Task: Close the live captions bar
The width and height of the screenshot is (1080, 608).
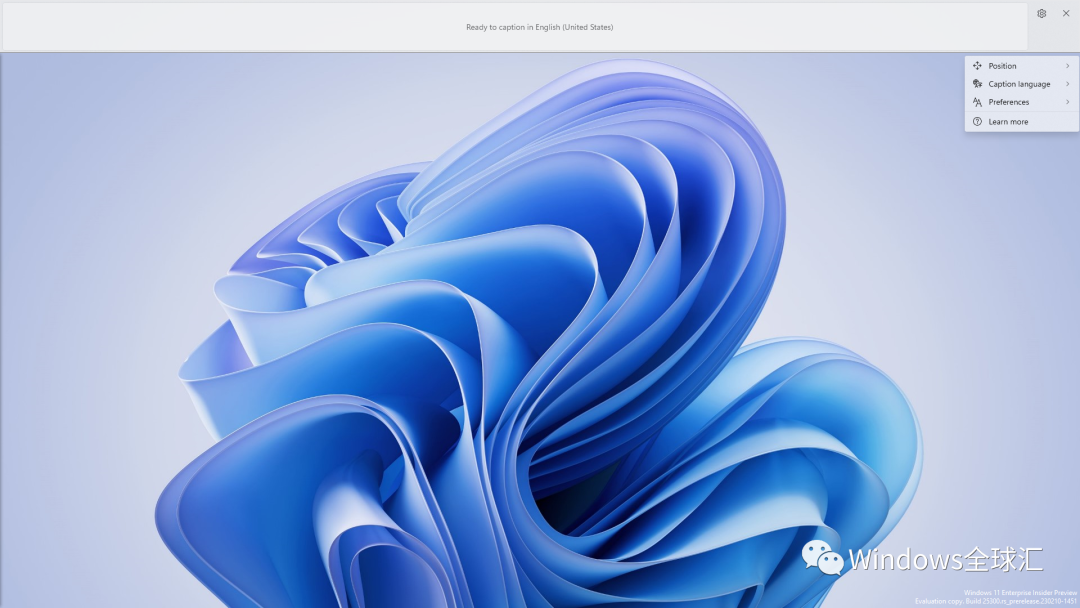Action: tap(1066, 14)
